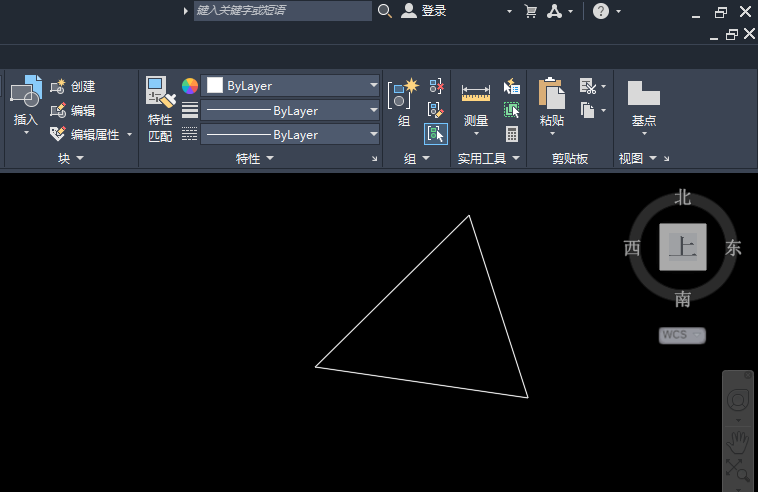The height and width of the screenshot is (492, 758).
Task: Click the Help question mark icon
Action: 601,11
